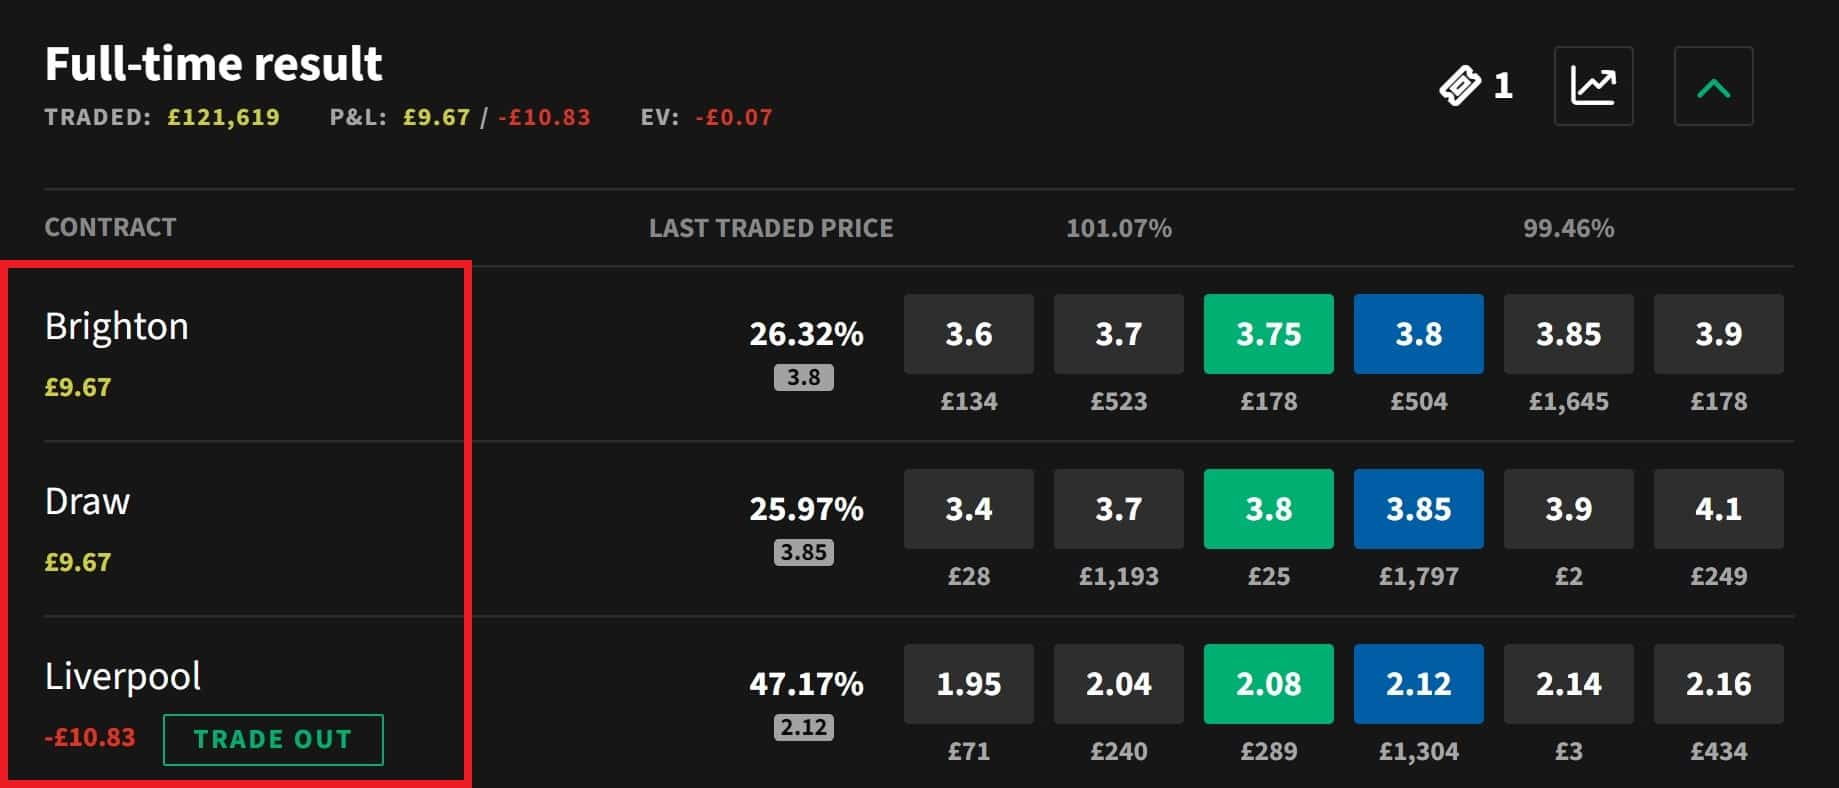Viewport: 1839px width, 788px height.
Task: Click the Liverpool contract name
Action: pos(123,677)
